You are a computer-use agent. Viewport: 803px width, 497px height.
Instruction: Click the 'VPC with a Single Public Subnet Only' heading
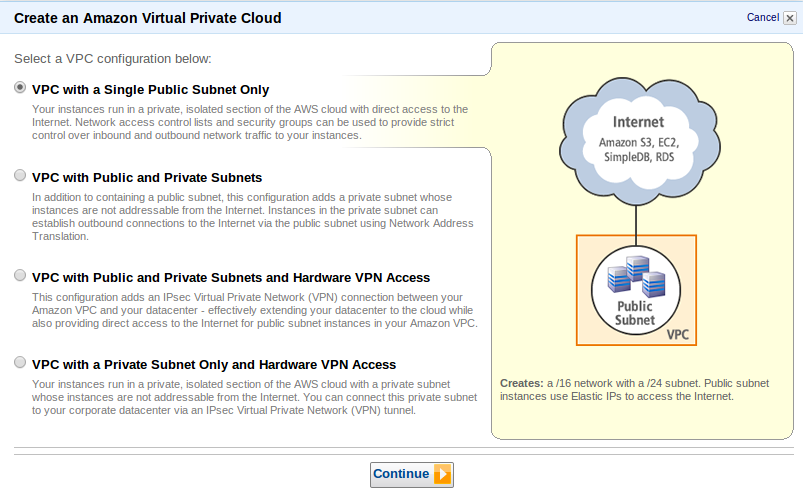coord(151,90)
